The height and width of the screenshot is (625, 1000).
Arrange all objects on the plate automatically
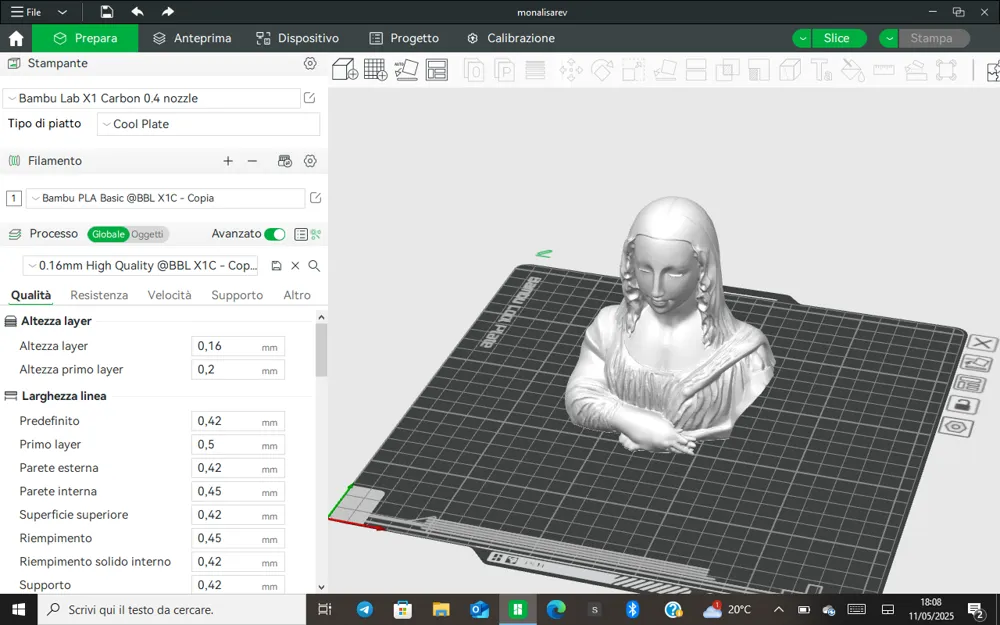(437, 70)
